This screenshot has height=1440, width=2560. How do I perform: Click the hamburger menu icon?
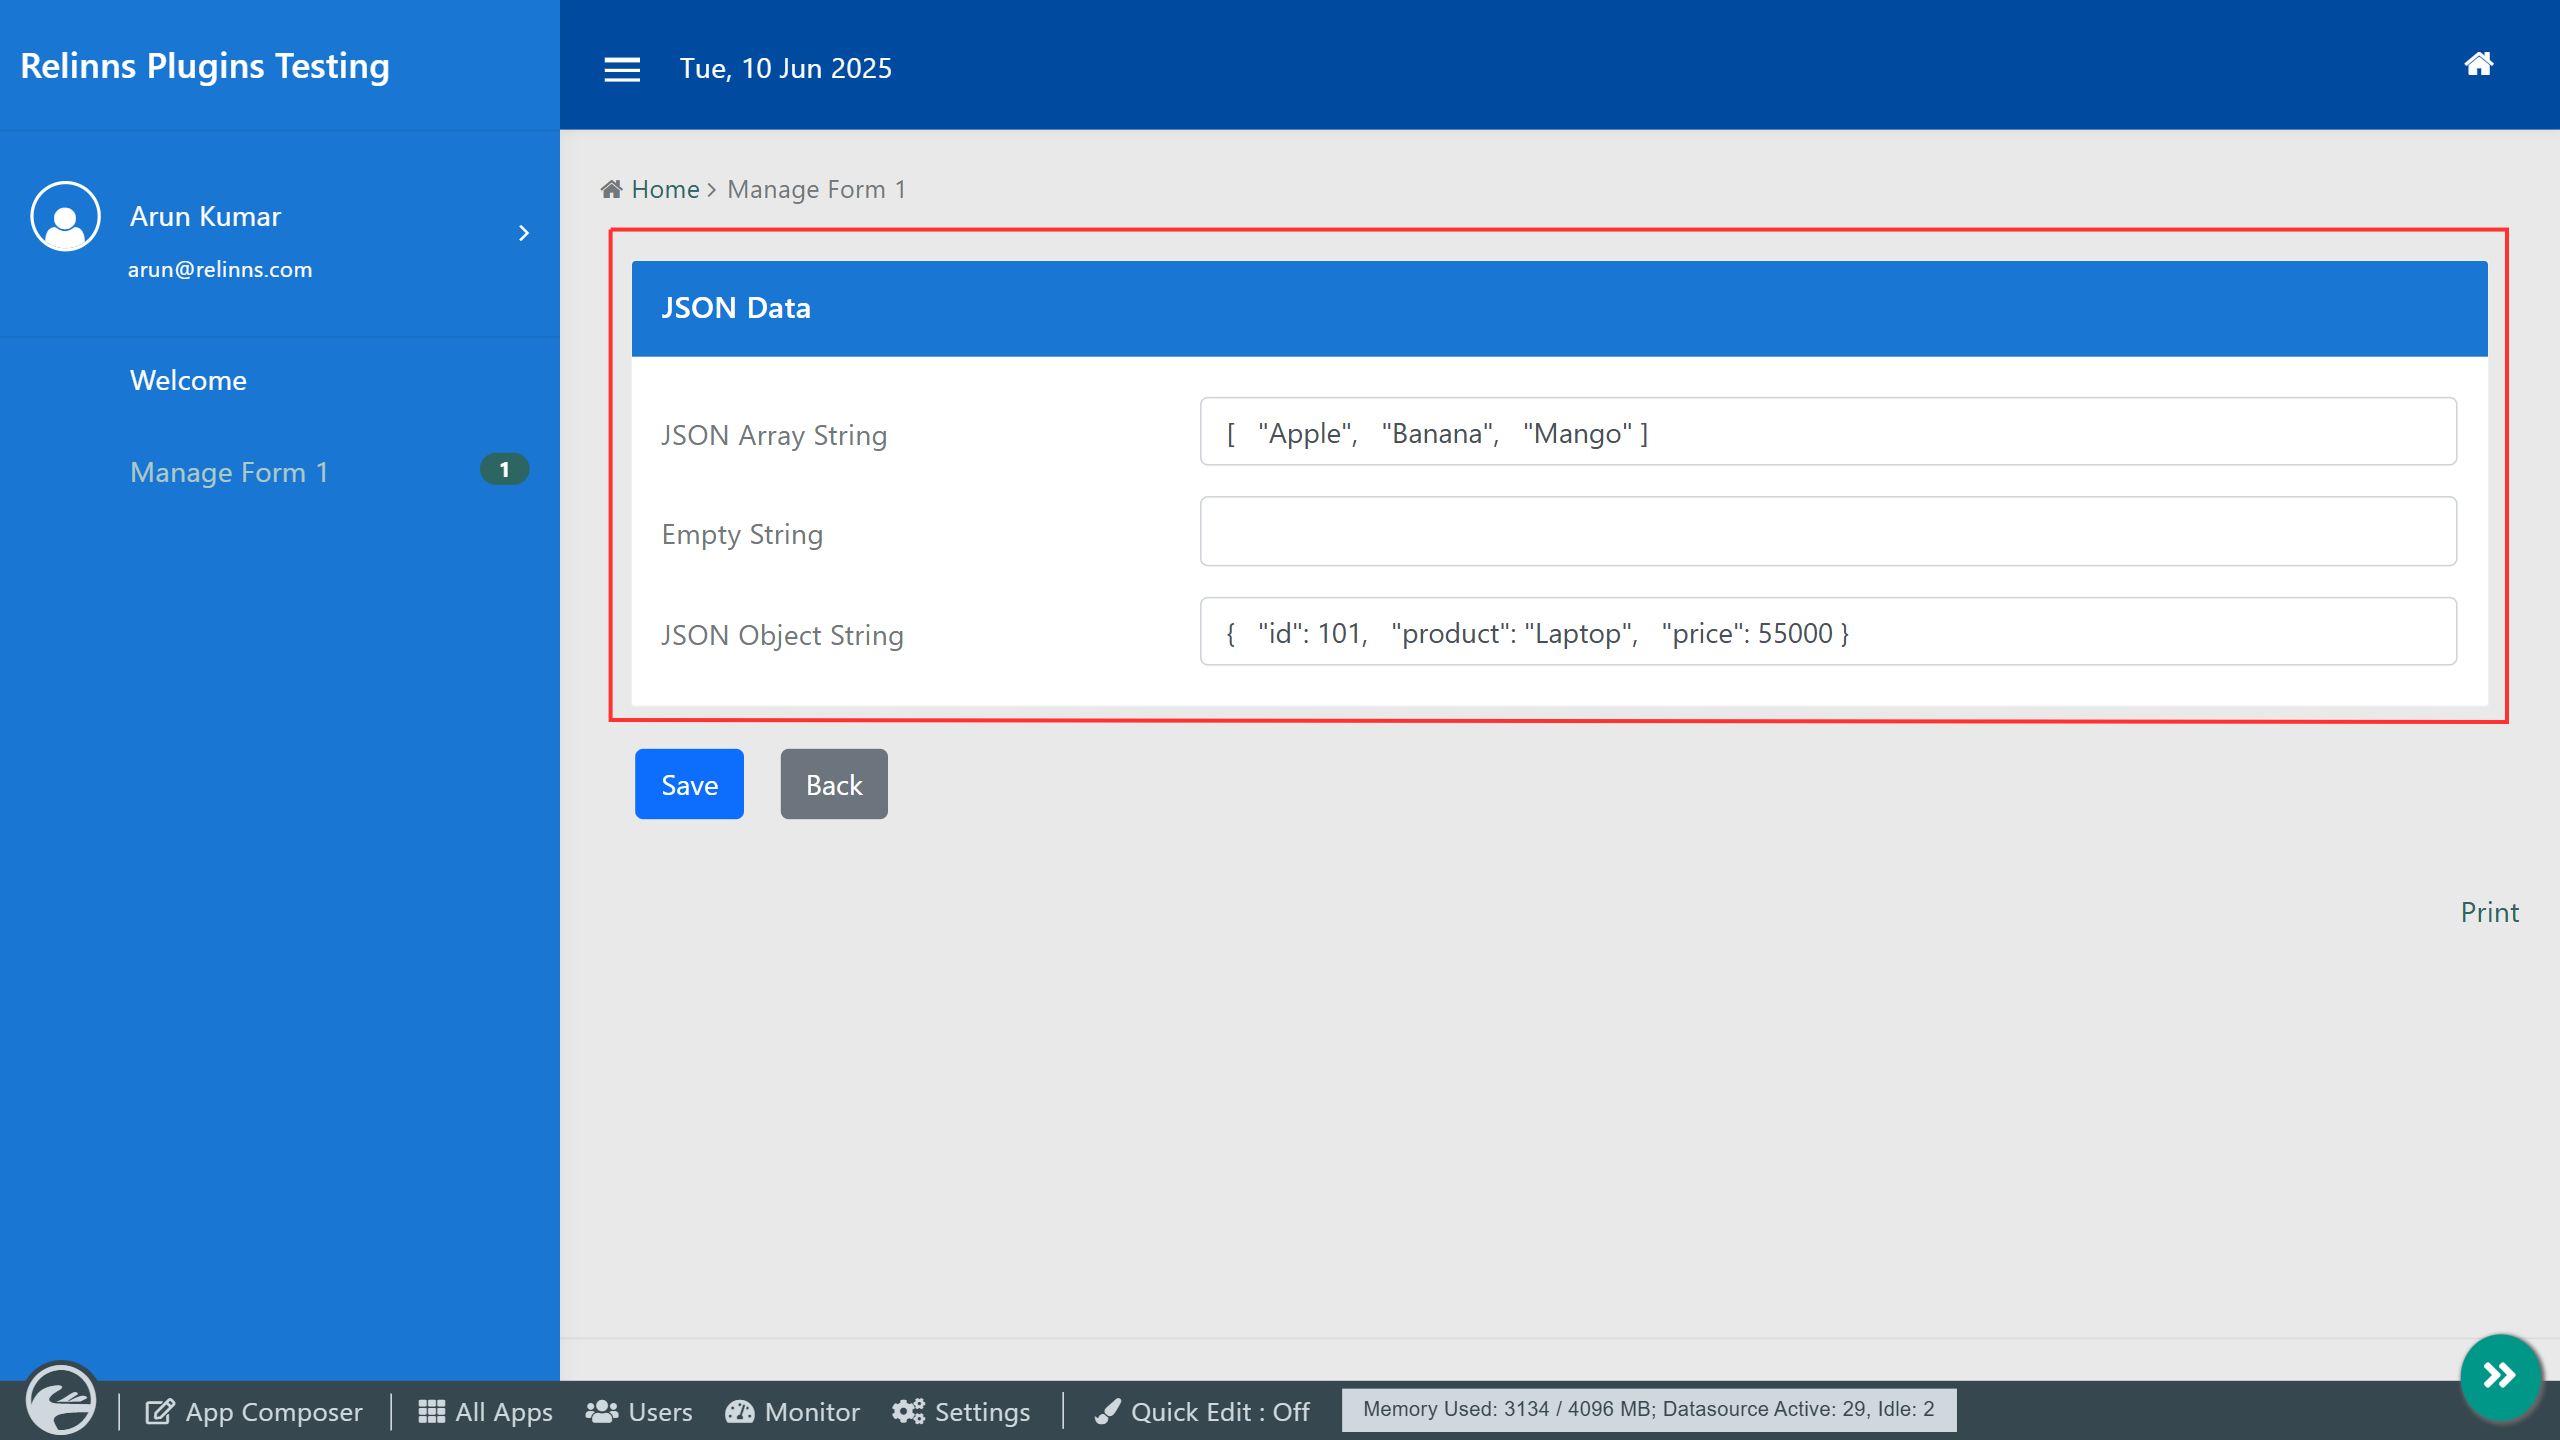pyautogui.click(x=622, y=69)
